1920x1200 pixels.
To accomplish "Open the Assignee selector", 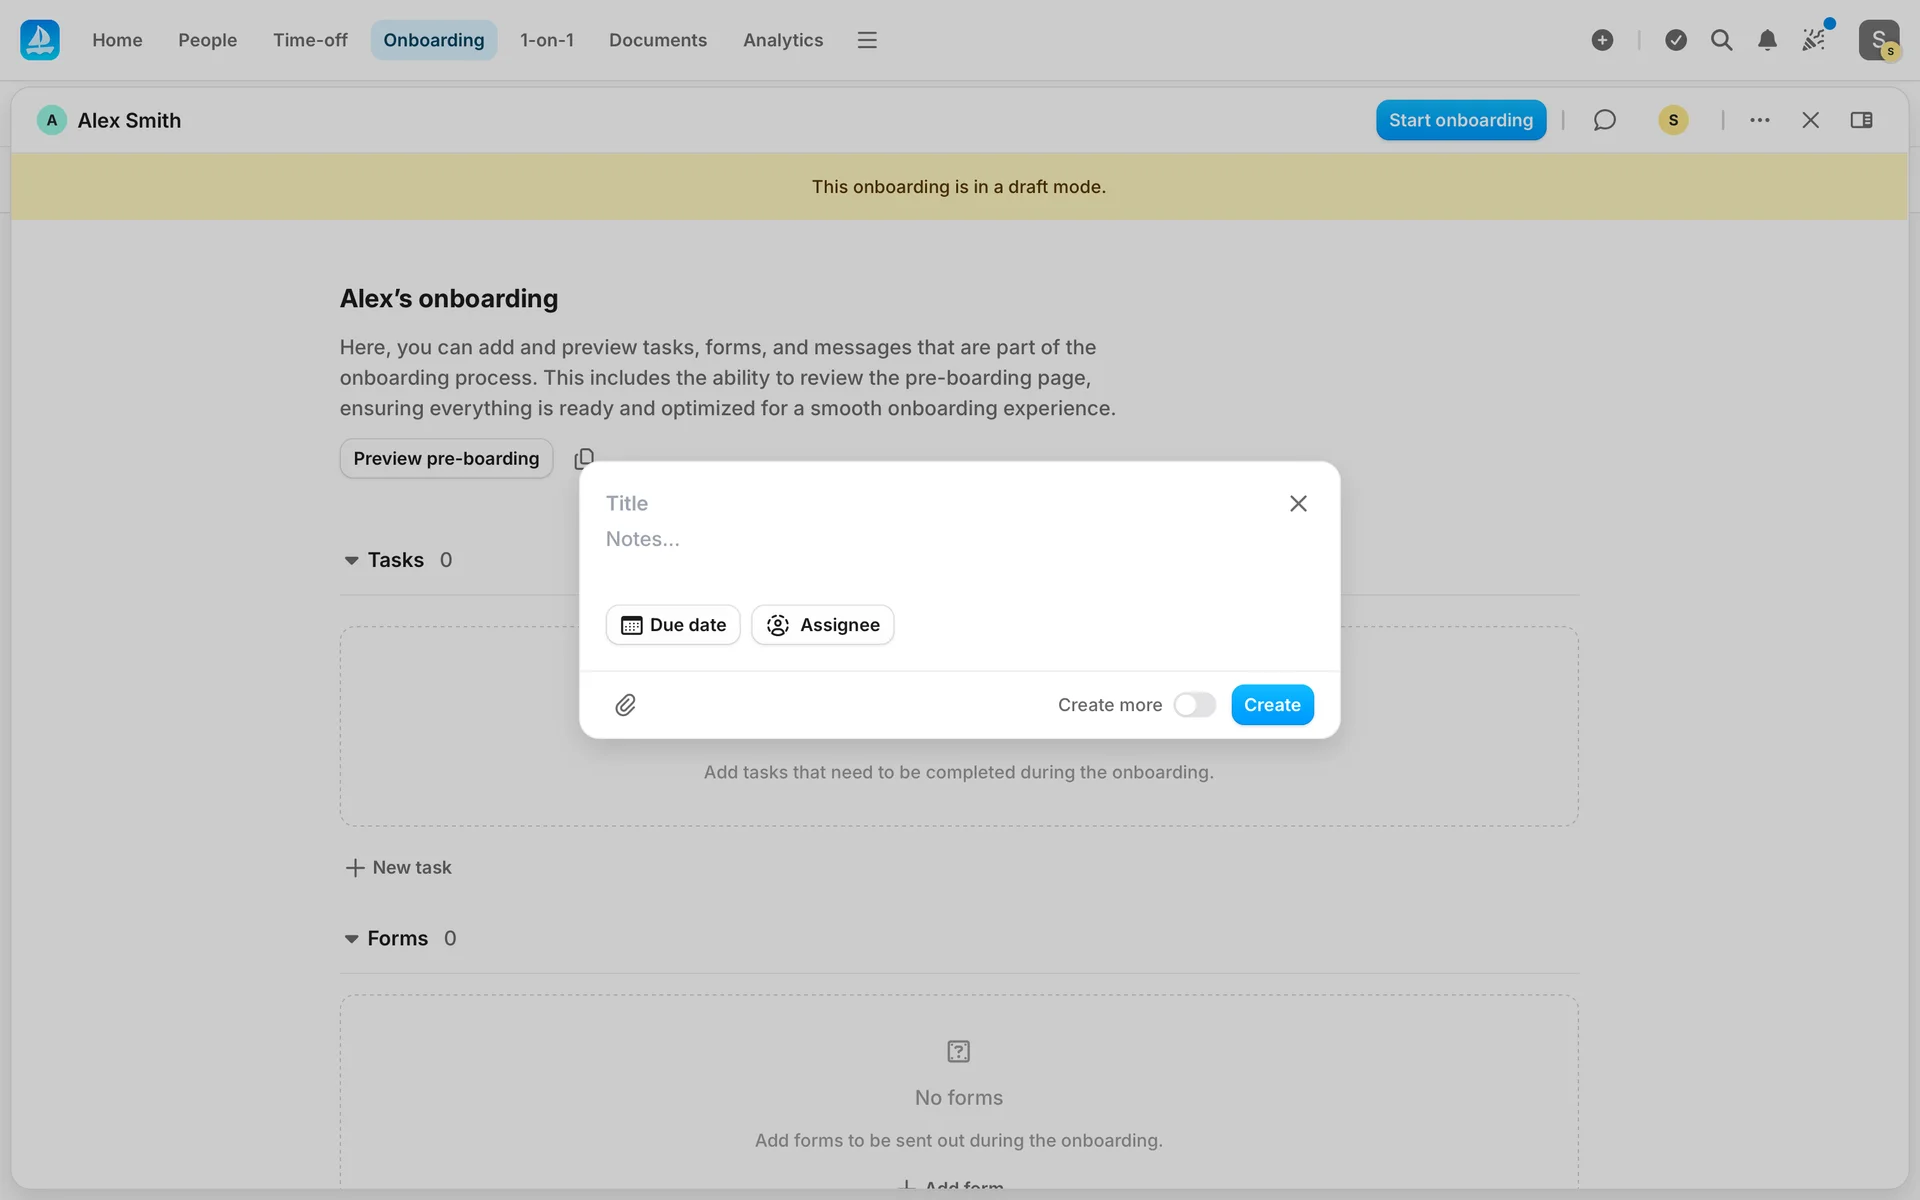I will point(822,625).
